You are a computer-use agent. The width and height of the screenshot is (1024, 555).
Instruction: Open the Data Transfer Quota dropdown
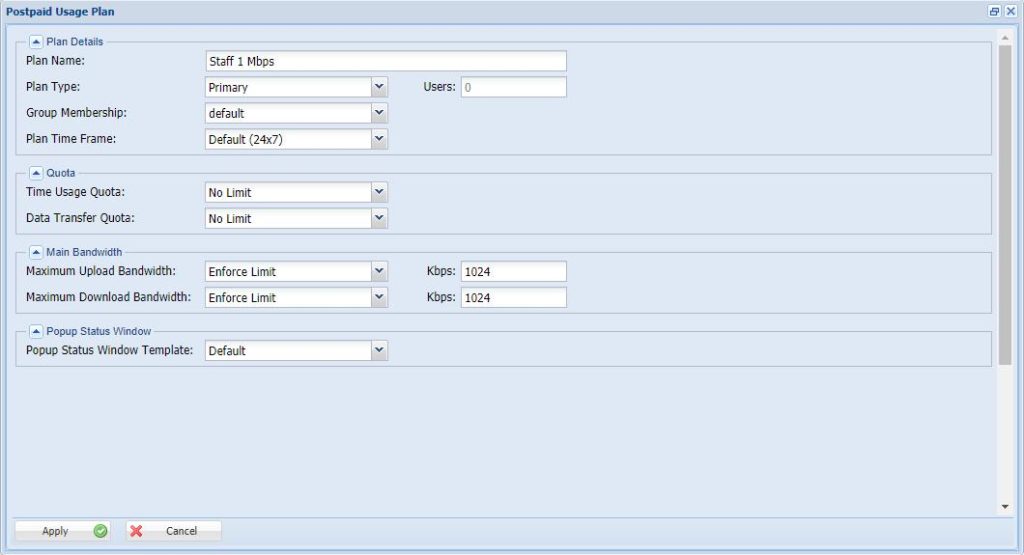tap(379, 218)
